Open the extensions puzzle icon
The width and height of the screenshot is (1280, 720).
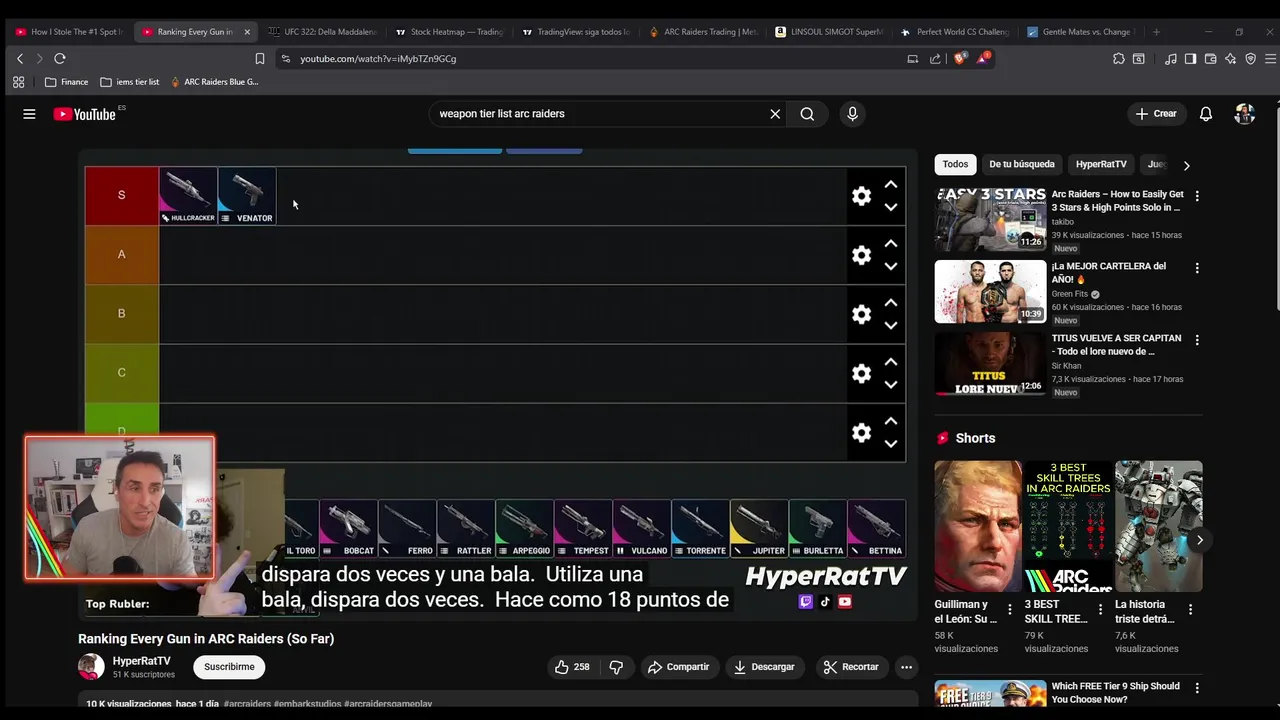[1119, 59]
